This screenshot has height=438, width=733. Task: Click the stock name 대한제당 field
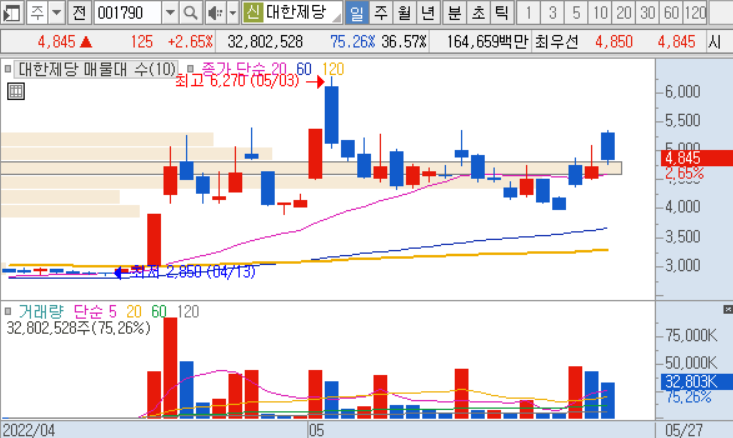[302, 13]
